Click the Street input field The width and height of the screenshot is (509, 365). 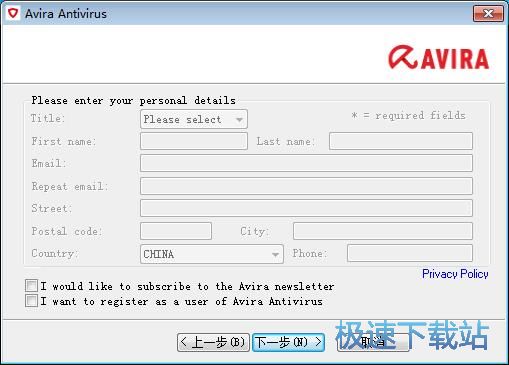[x=306, y=208]
